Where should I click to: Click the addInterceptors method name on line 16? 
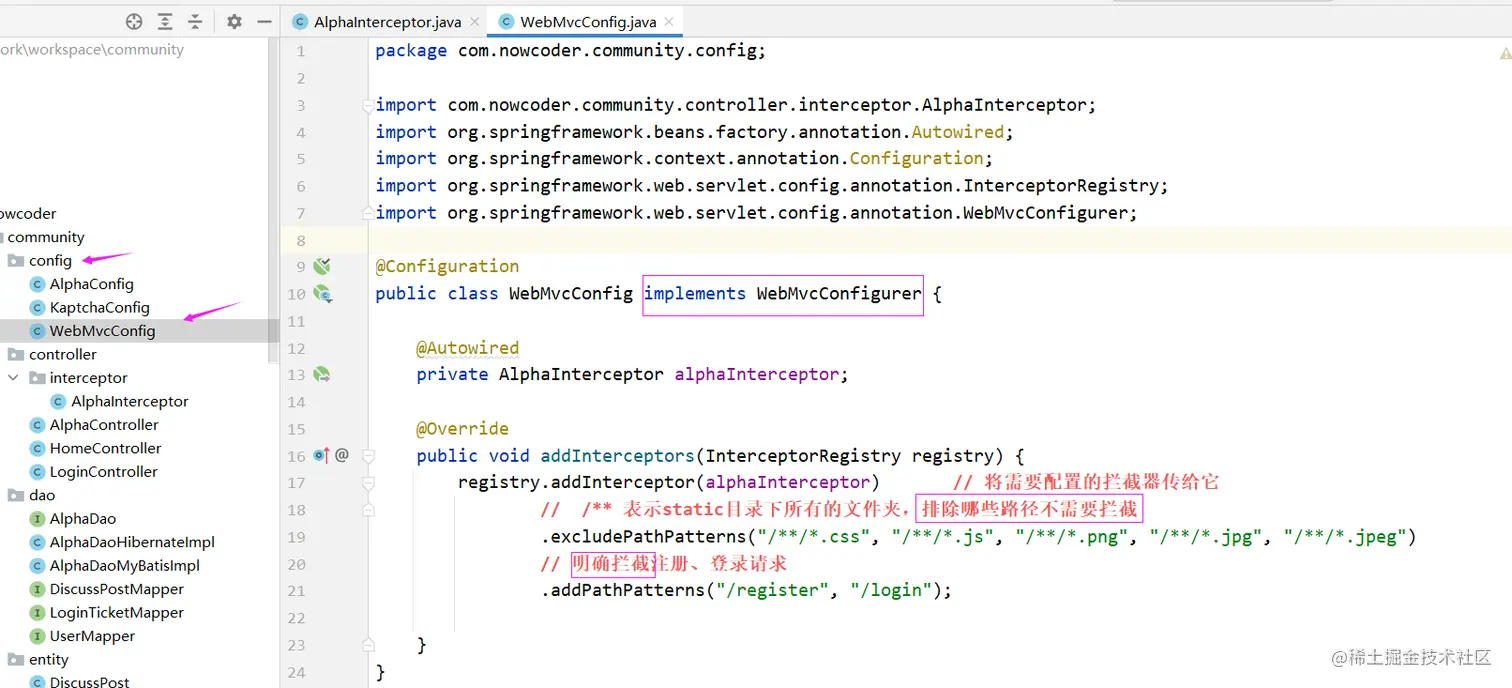point(617,456)
